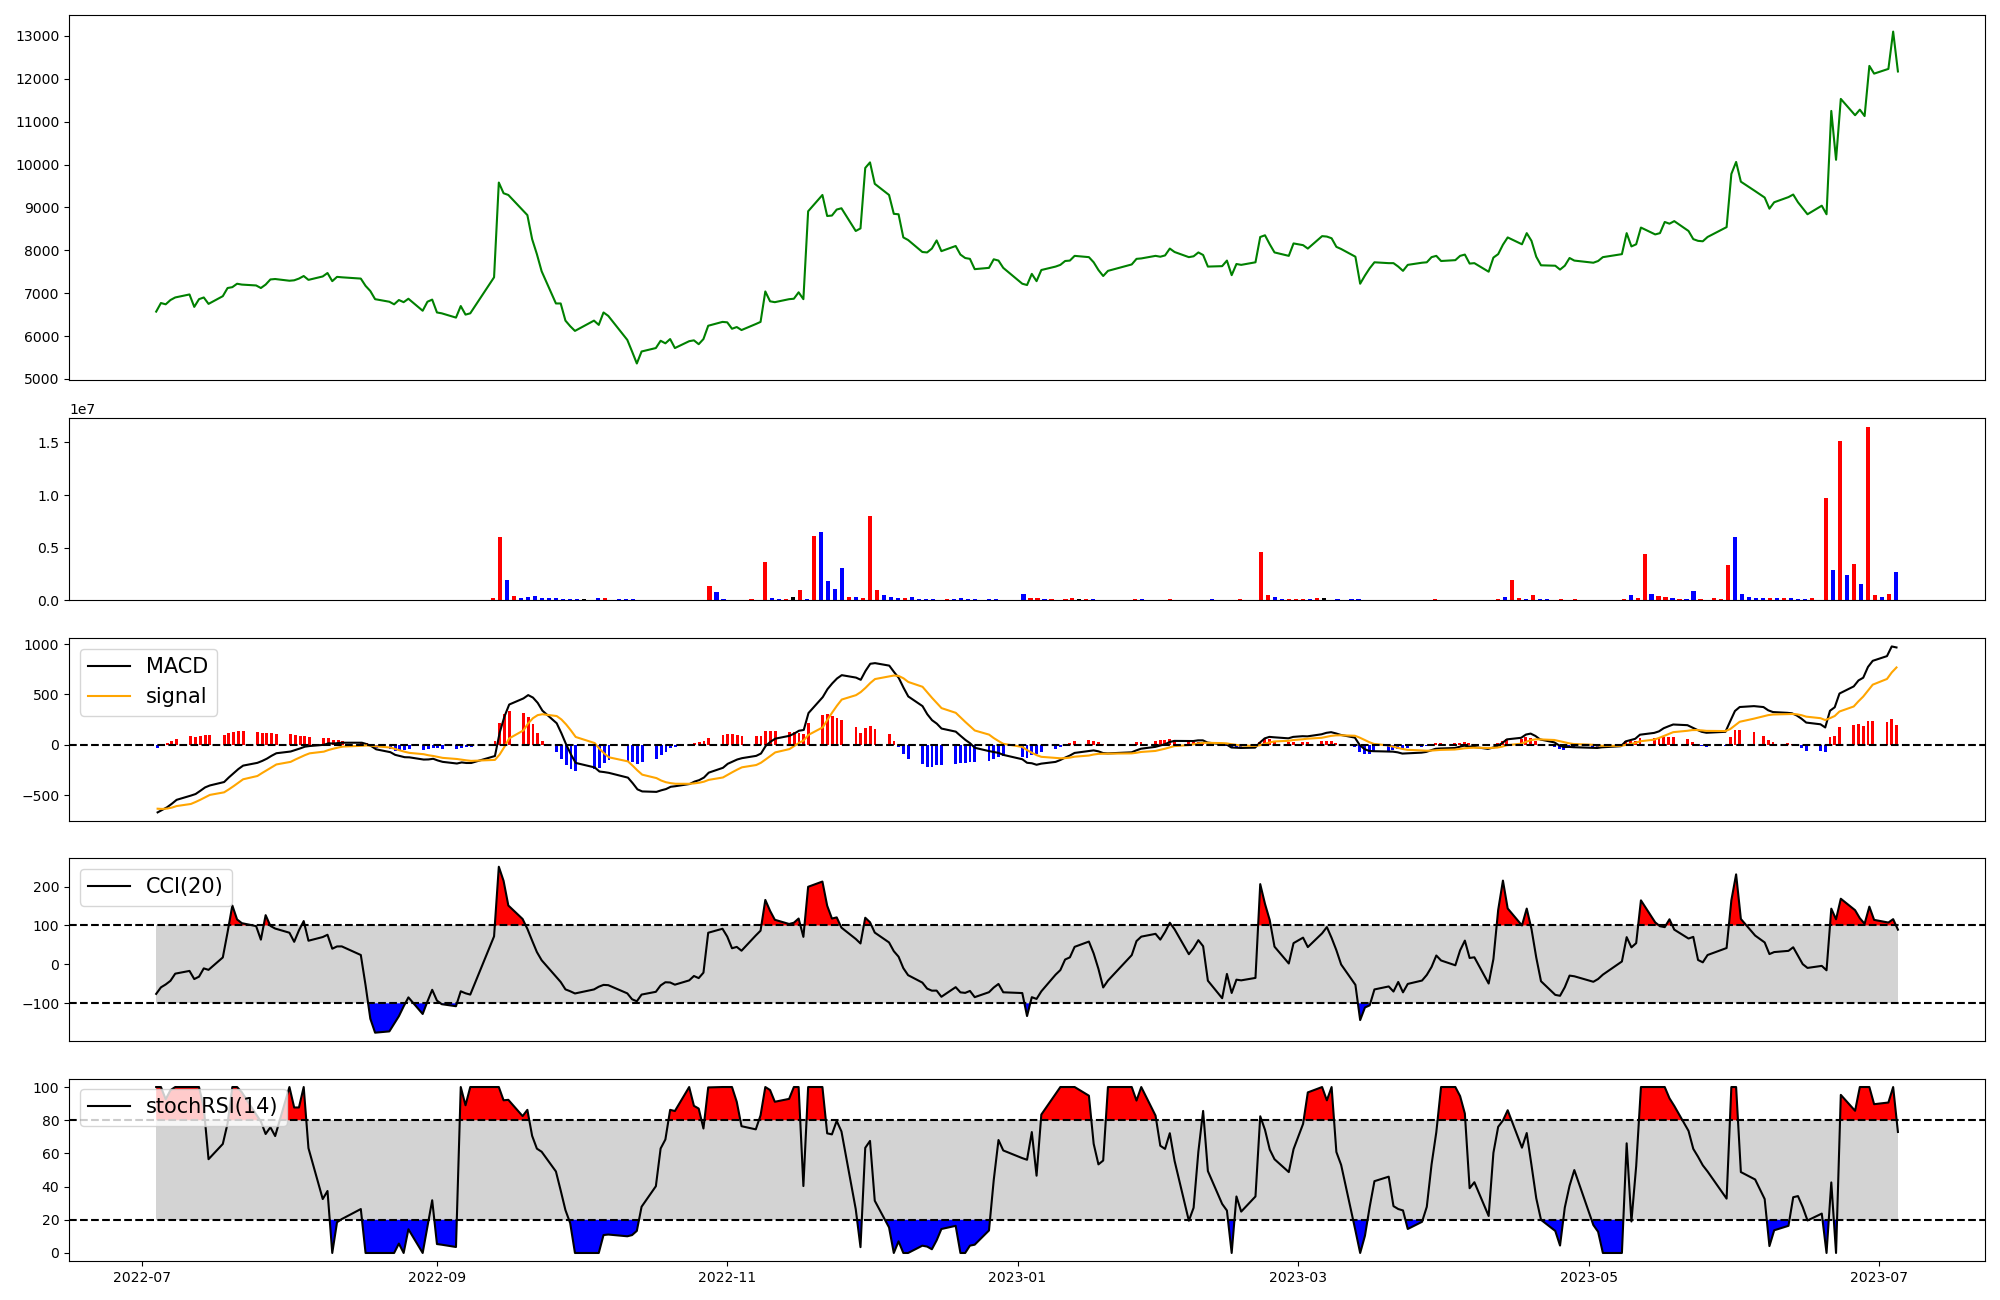Click the MACD legend label
The width and height of the screenshot is (2000, 1300).
coord(176,666)
